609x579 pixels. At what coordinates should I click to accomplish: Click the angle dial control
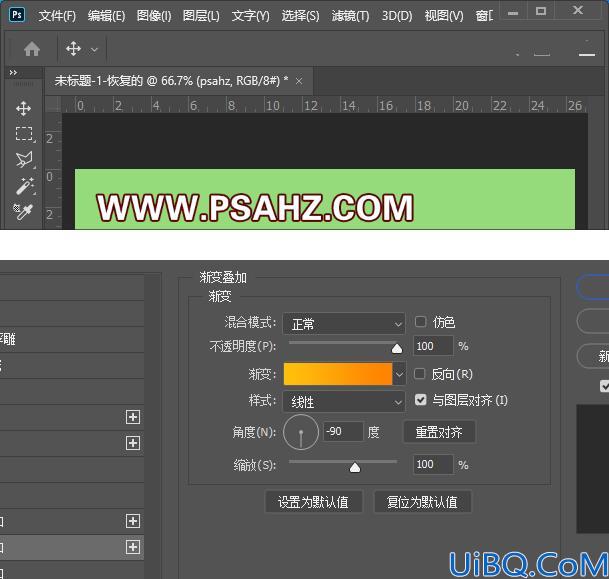point(301,432)
